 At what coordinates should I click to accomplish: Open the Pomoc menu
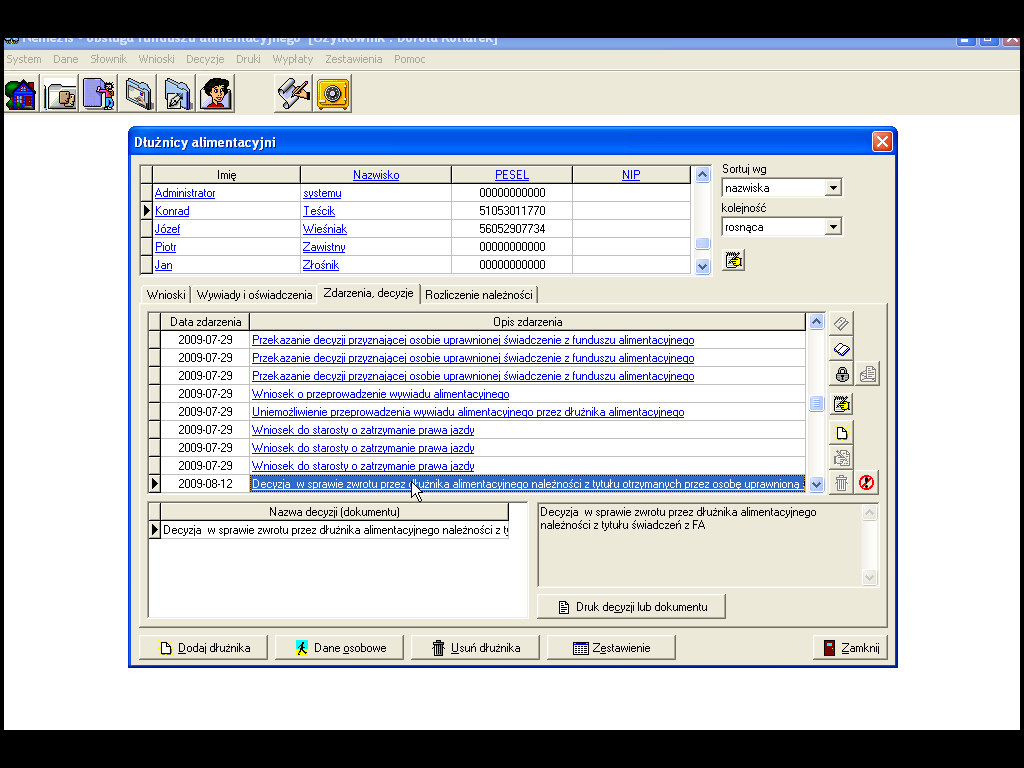409,59
